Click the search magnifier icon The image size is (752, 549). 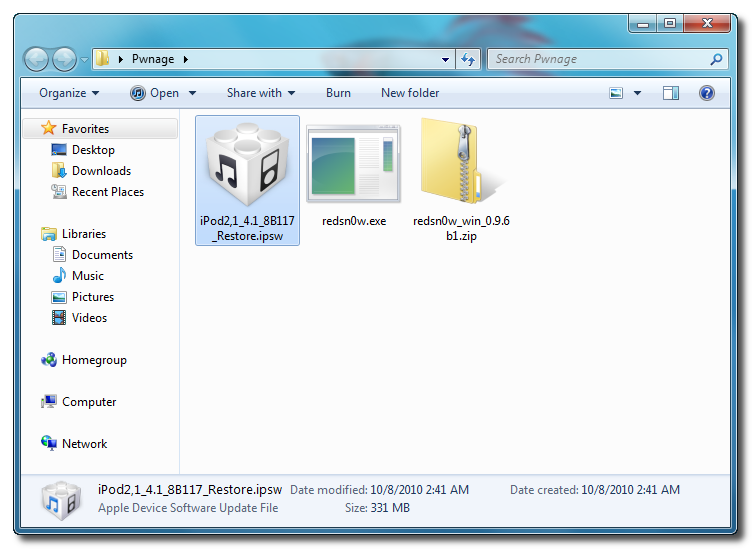pyautogui.click(x=716, y=59)
